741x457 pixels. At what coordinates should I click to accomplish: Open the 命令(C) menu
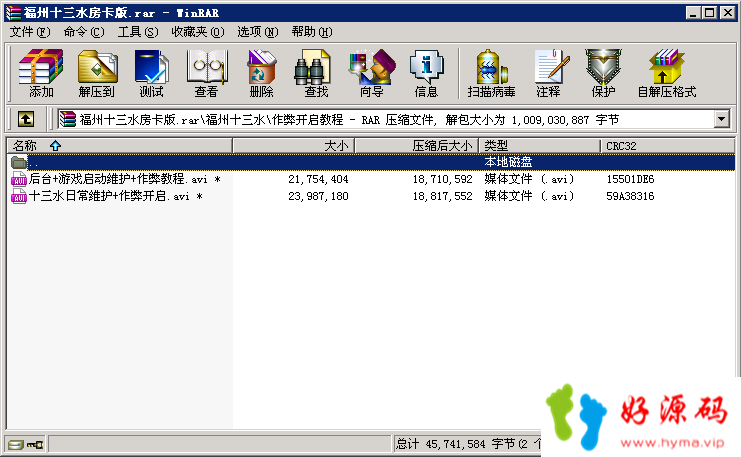84,32
